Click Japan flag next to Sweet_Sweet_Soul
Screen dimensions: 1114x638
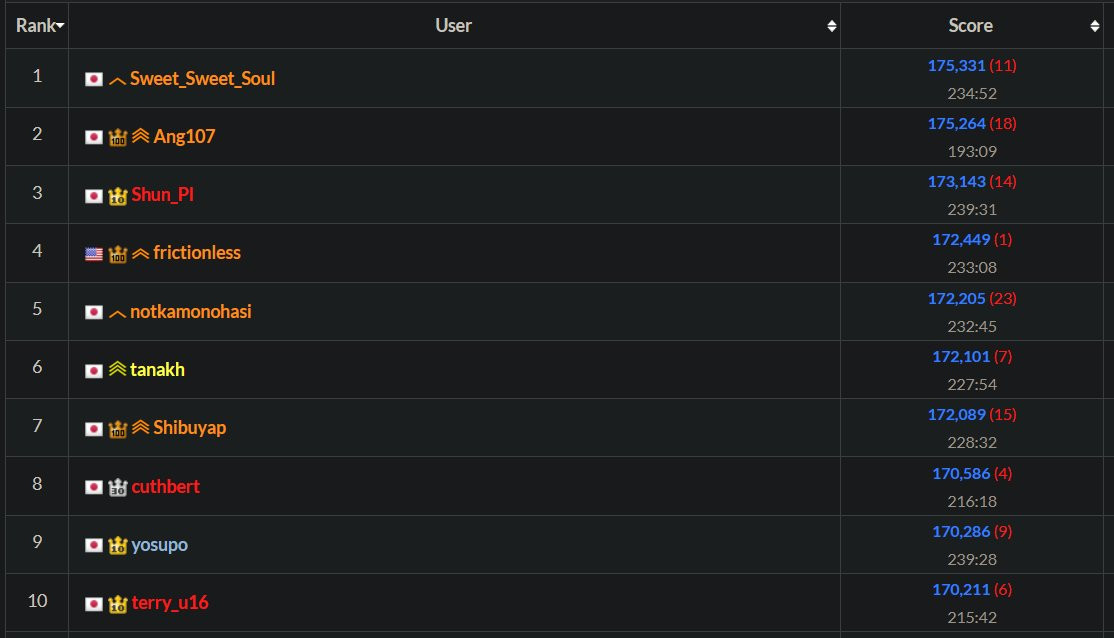point(93,79)
